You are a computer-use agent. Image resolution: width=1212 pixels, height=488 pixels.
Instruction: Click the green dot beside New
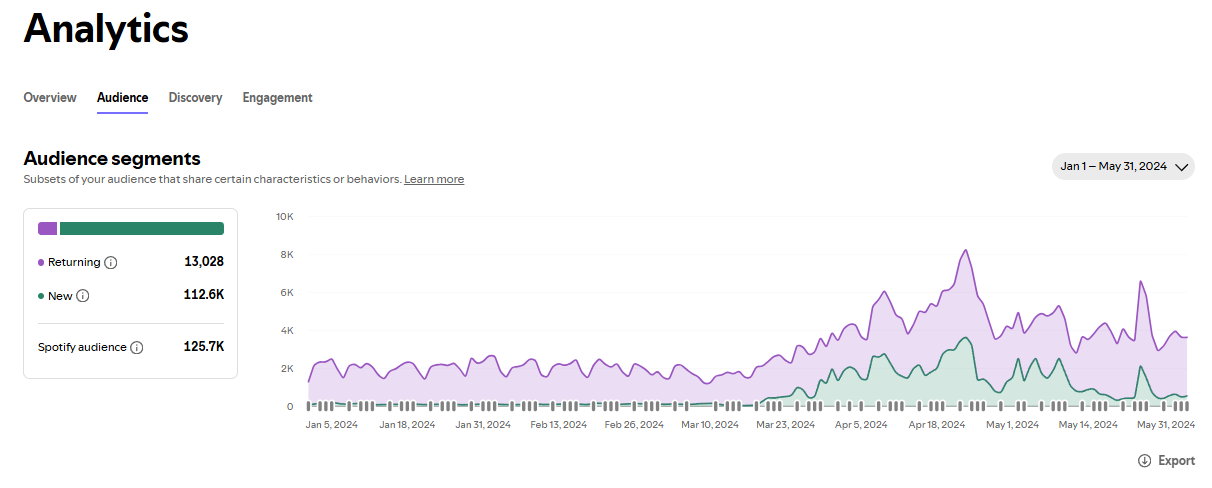41,296
